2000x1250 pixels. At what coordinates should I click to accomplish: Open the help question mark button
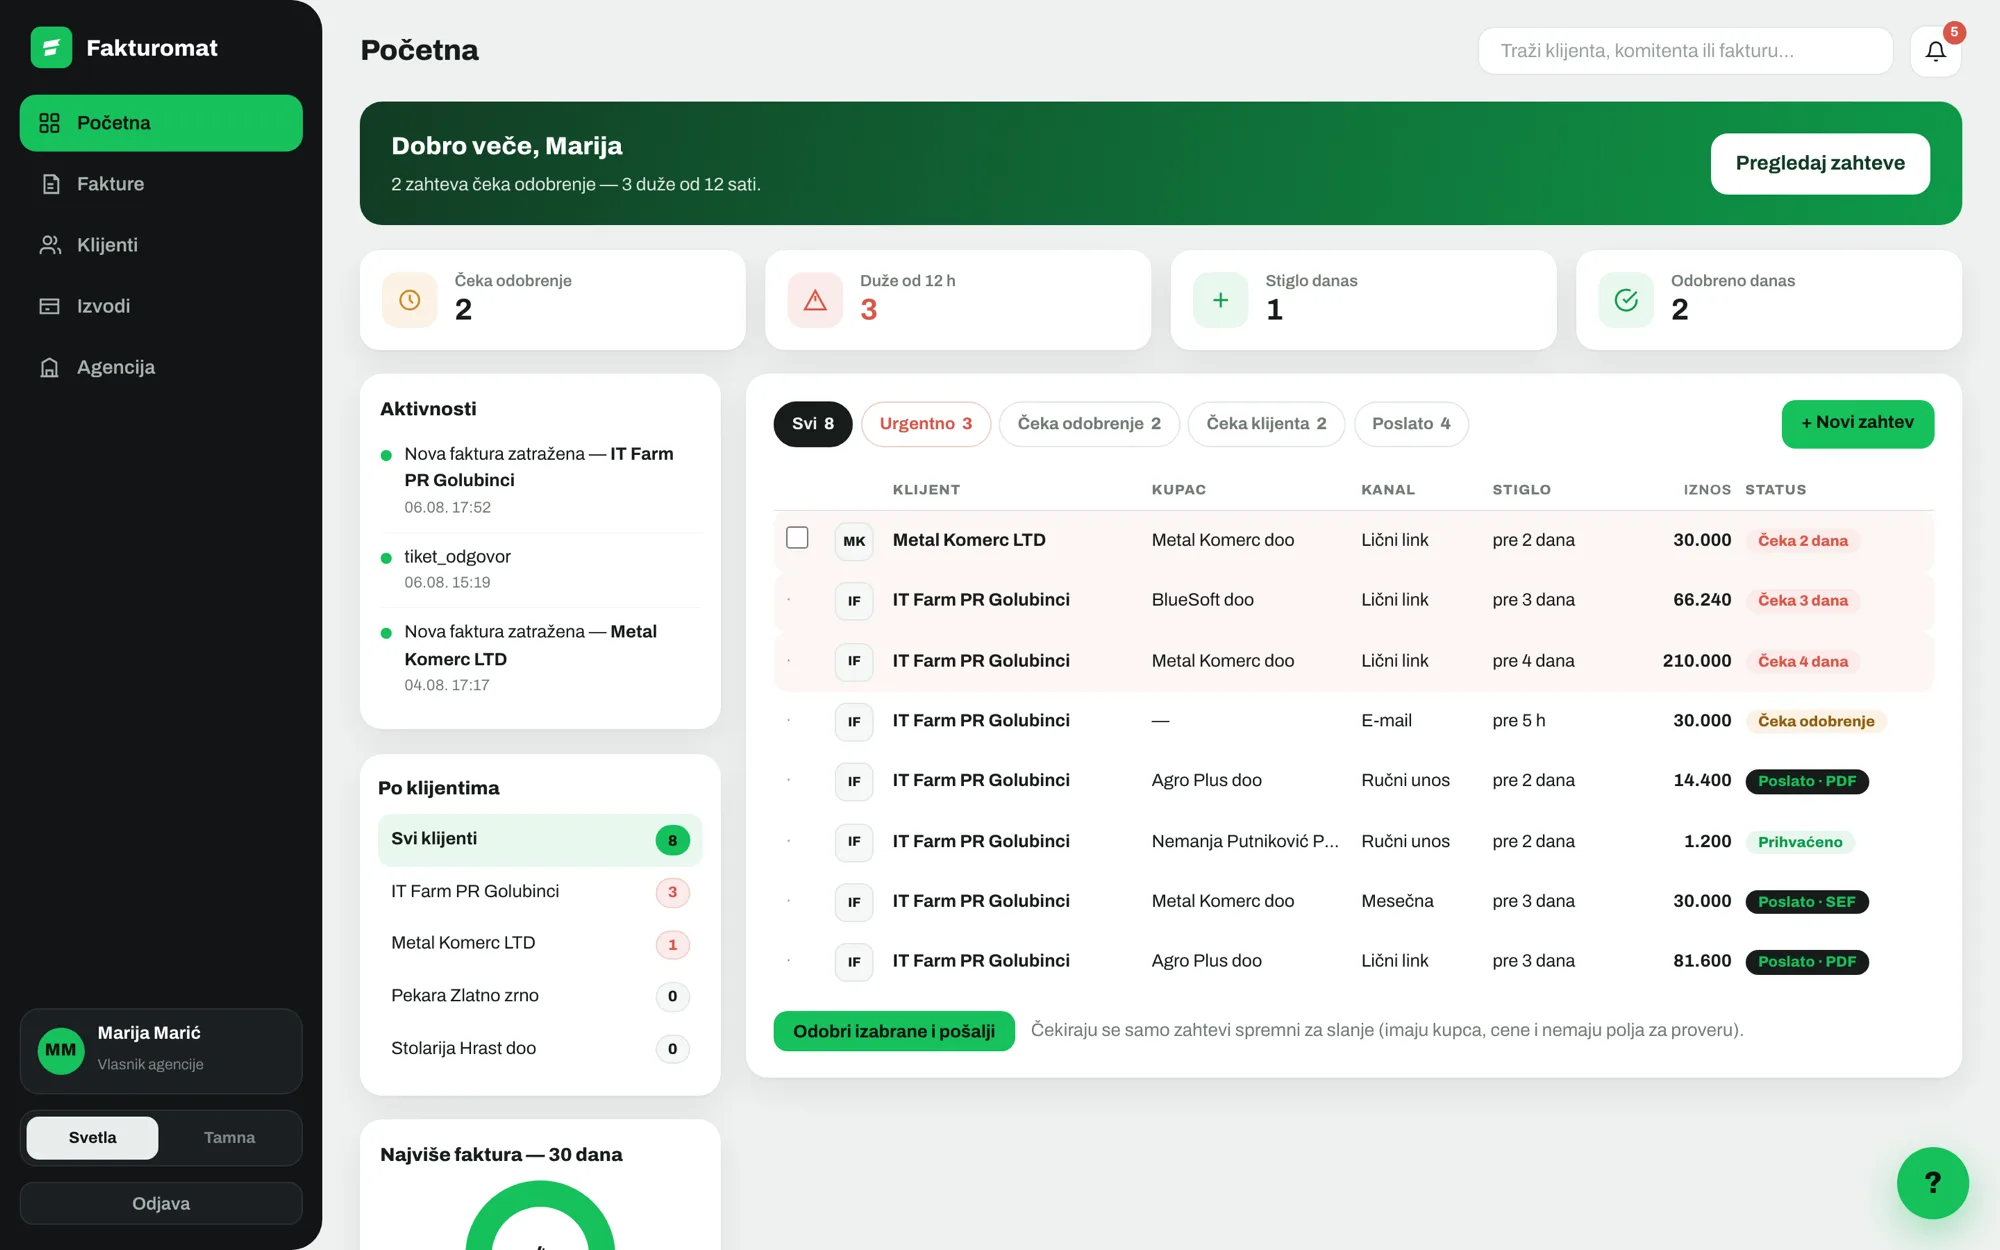(1932, 1182)
